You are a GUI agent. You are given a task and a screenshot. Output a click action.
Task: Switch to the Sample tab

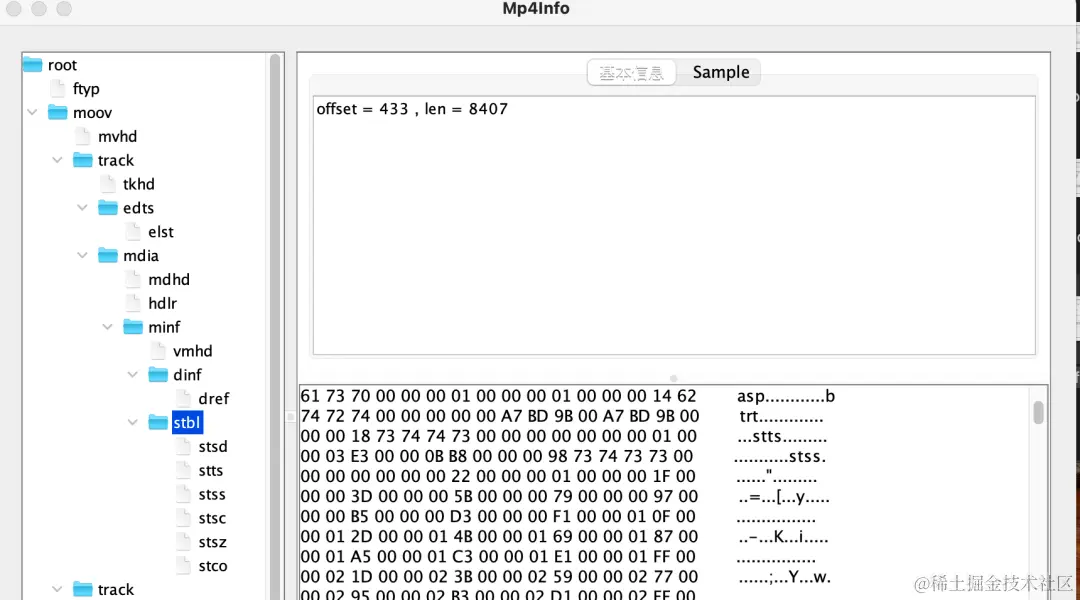coord(720,72)
